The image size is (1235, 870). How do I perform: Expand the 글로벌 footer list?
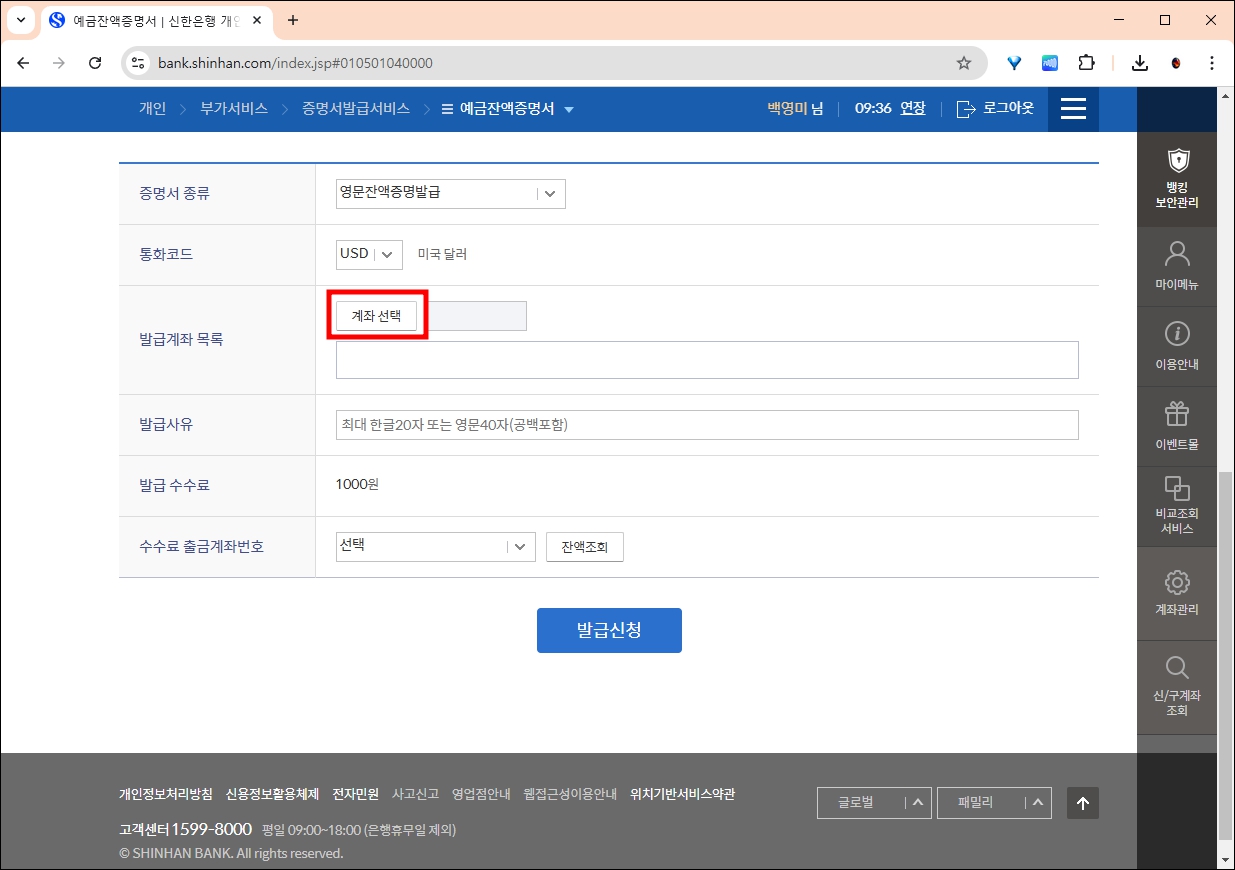874,802
